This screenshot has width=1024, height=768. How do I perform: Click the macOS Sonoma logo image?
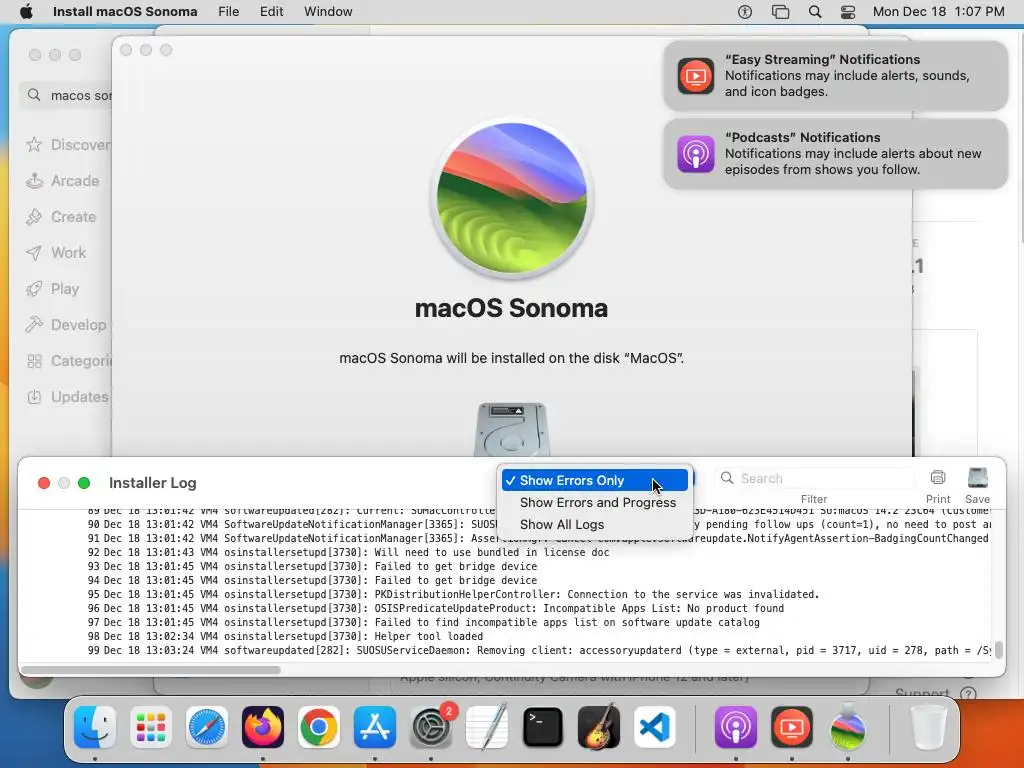511,198
